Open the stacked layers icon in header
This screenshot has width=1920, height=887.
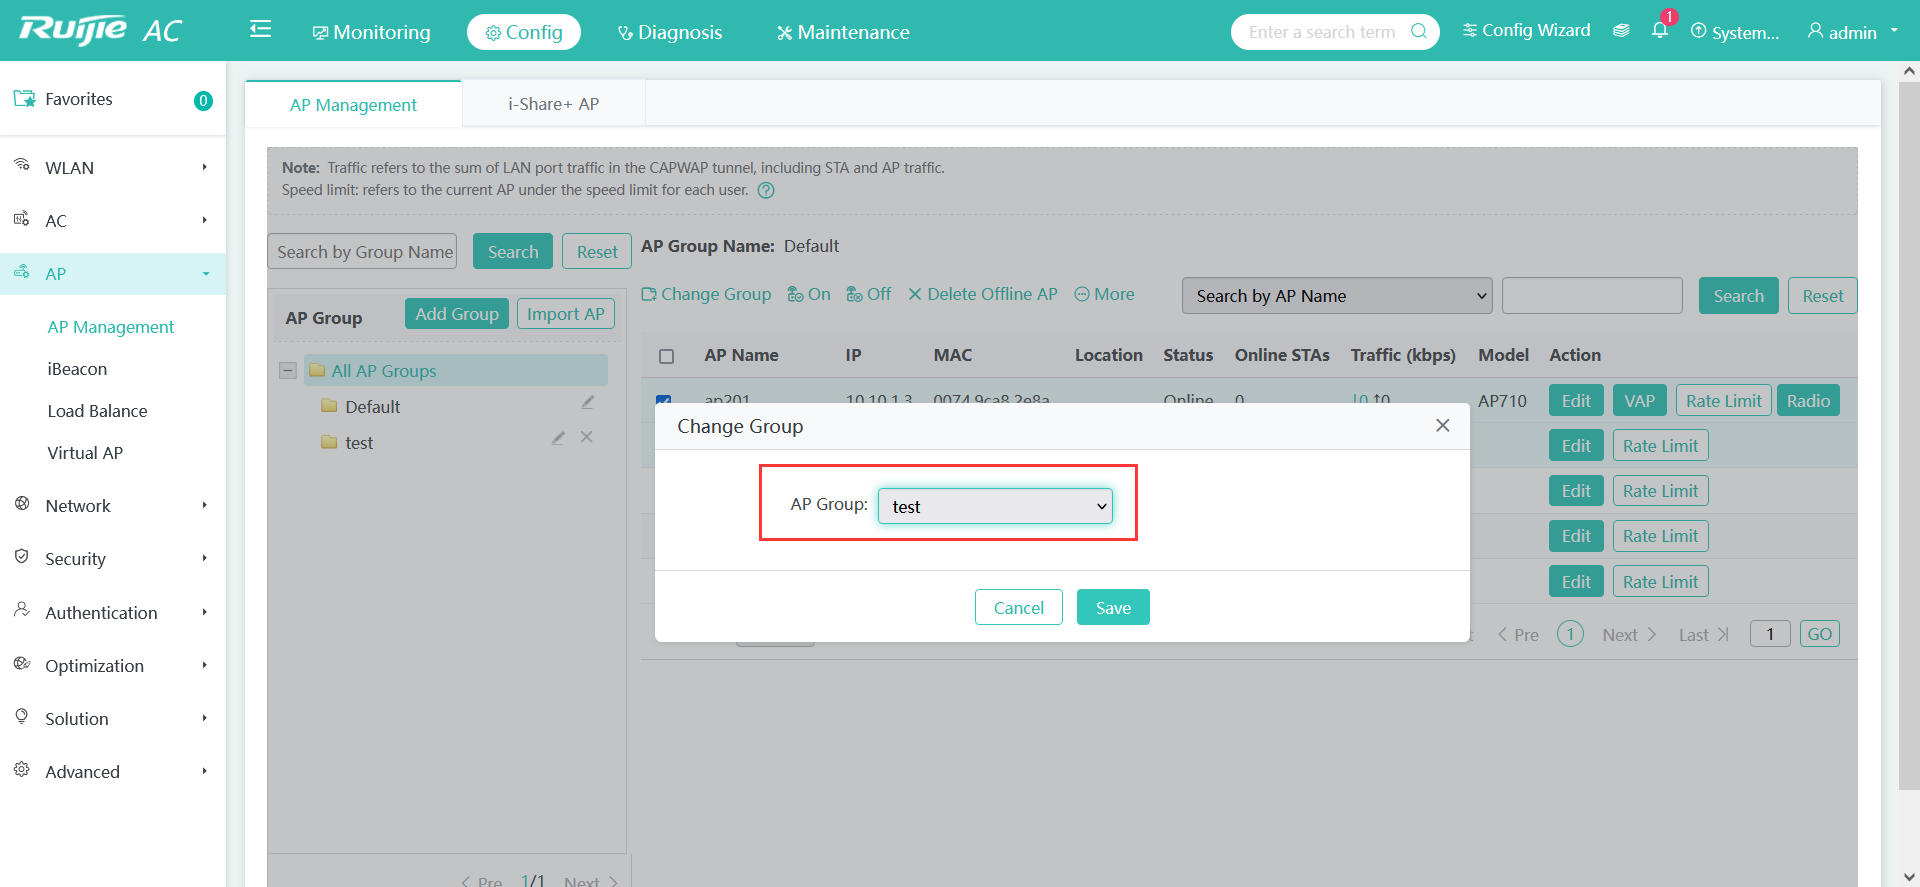point(1621,31)
